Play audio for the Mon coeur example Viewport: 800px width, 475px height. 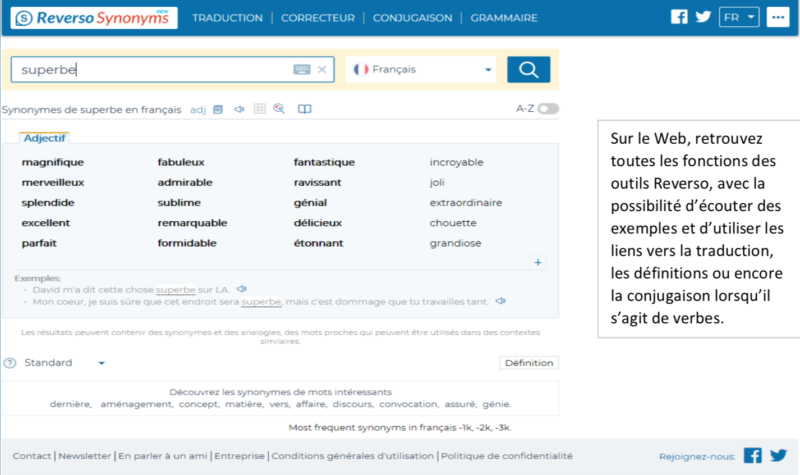[500, 300]
